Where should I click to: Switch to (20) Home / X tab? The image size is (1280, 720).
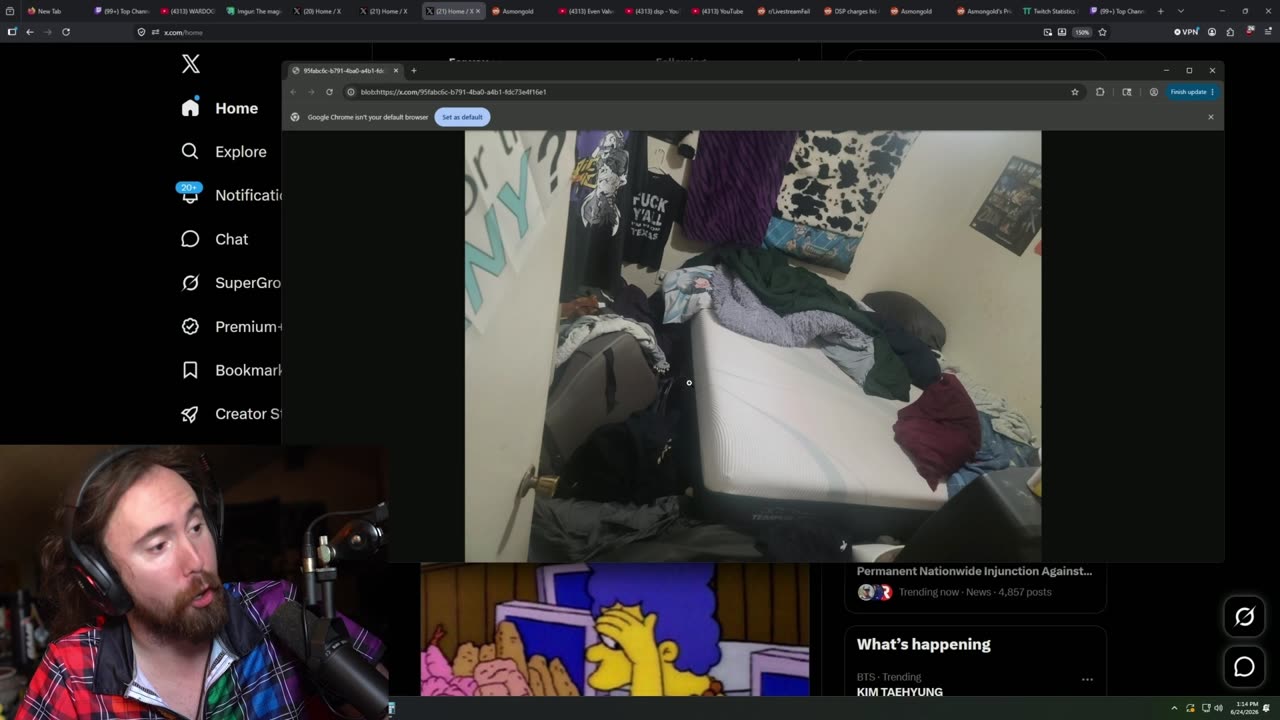click(320, 11)
